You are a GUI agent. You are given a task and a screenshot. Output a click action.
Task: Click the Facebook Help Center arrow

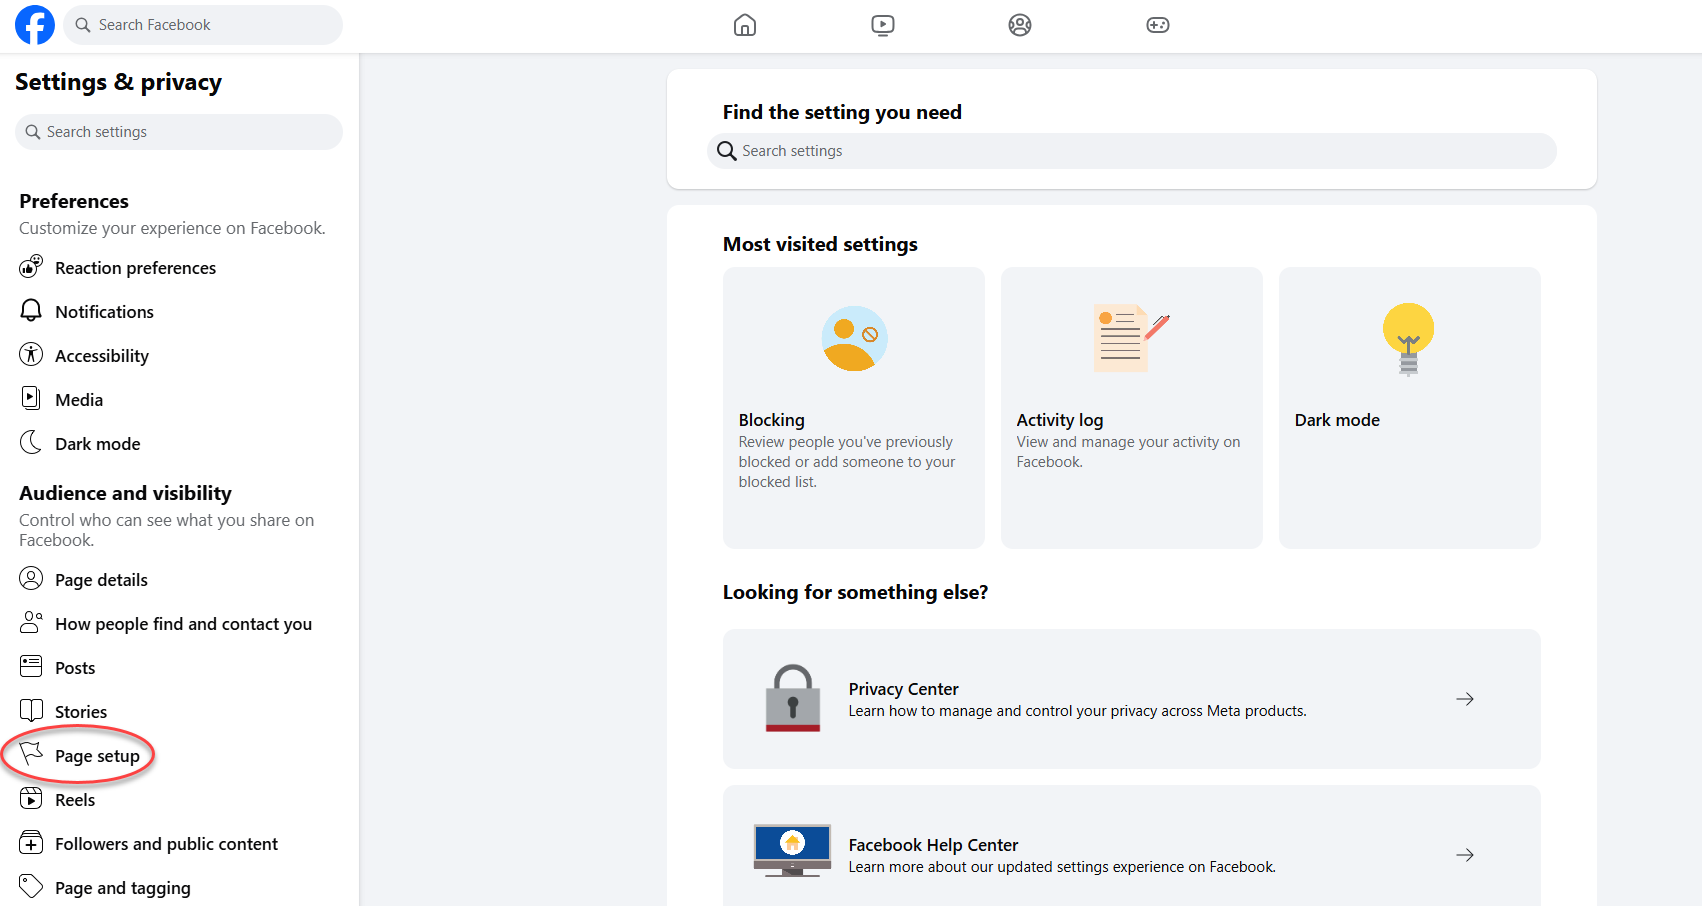pyautogui.click(x=1465, y=855)
